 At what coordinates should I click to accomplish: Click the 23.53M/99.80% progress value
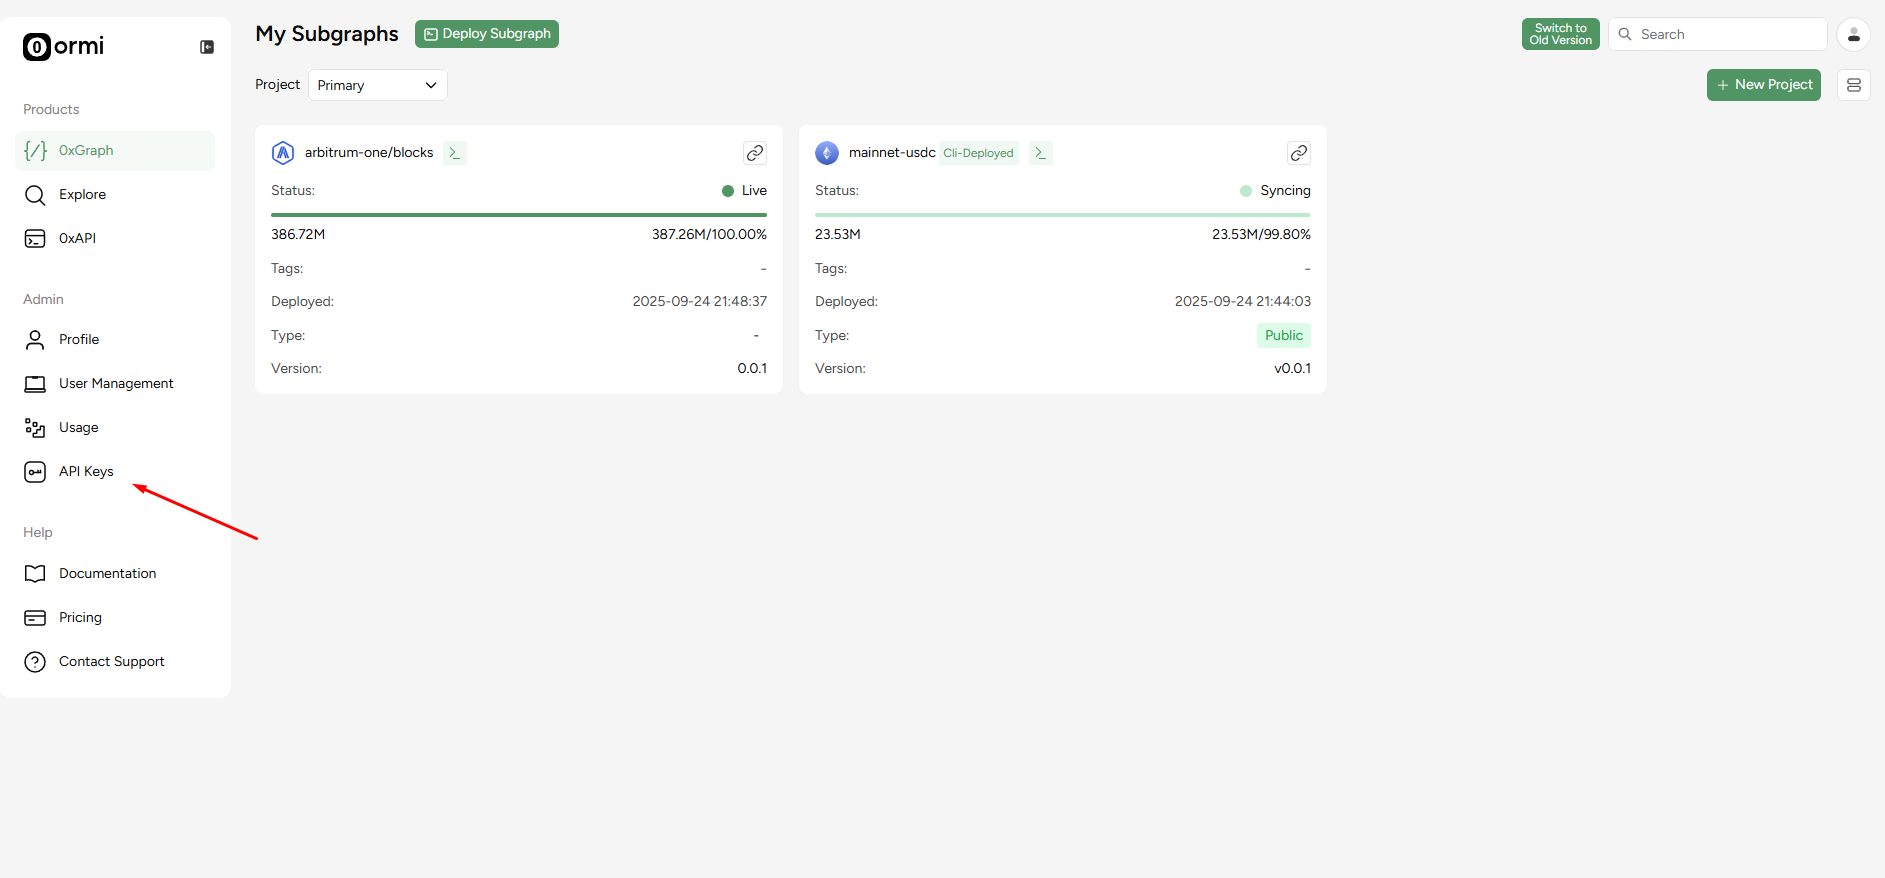(x=1261, y=235)
